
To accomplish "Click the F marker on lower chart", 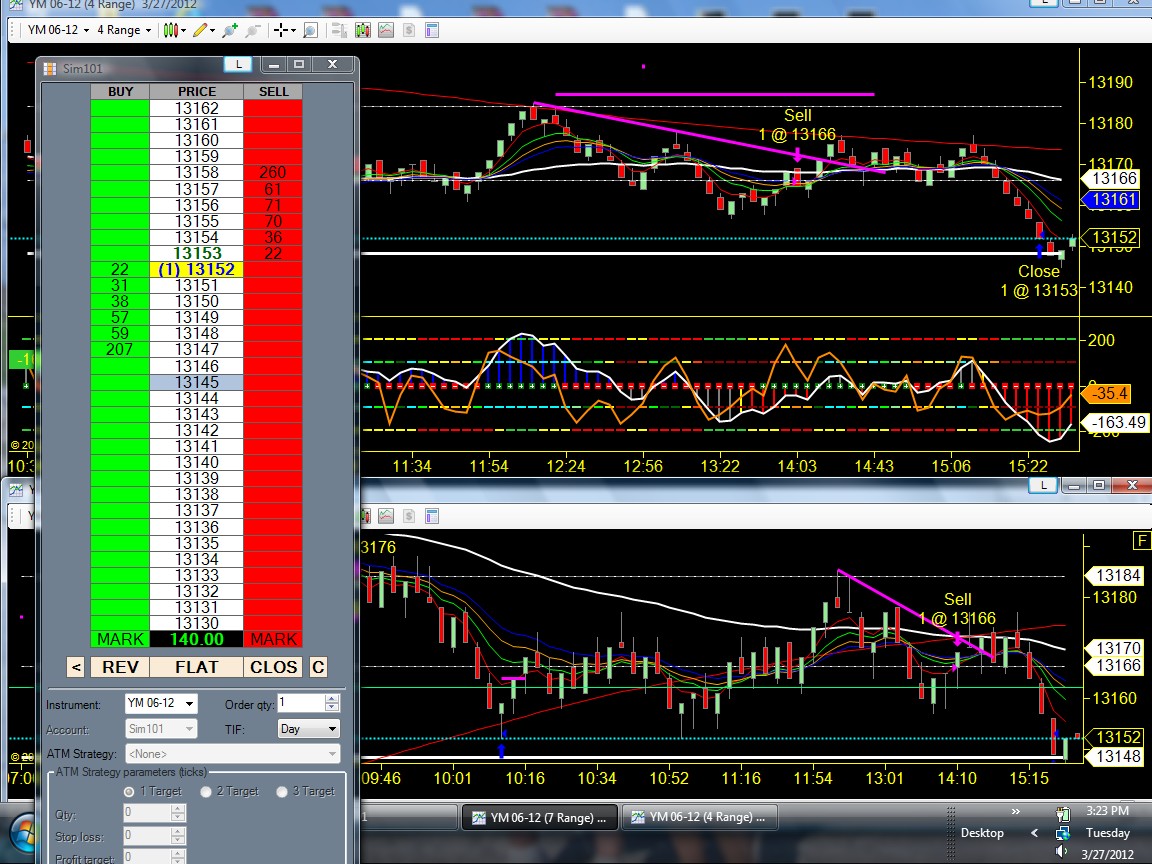I will click(x=1142, y=541).
